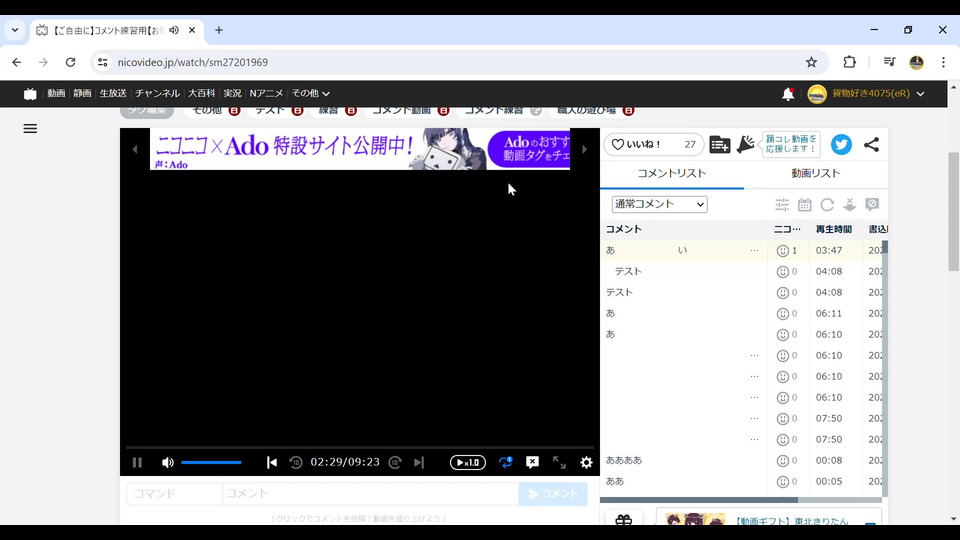The height and width of the screenshot is (540, 960).
Task: Open チャンネル in top navigation
Action: coord(157,93)
